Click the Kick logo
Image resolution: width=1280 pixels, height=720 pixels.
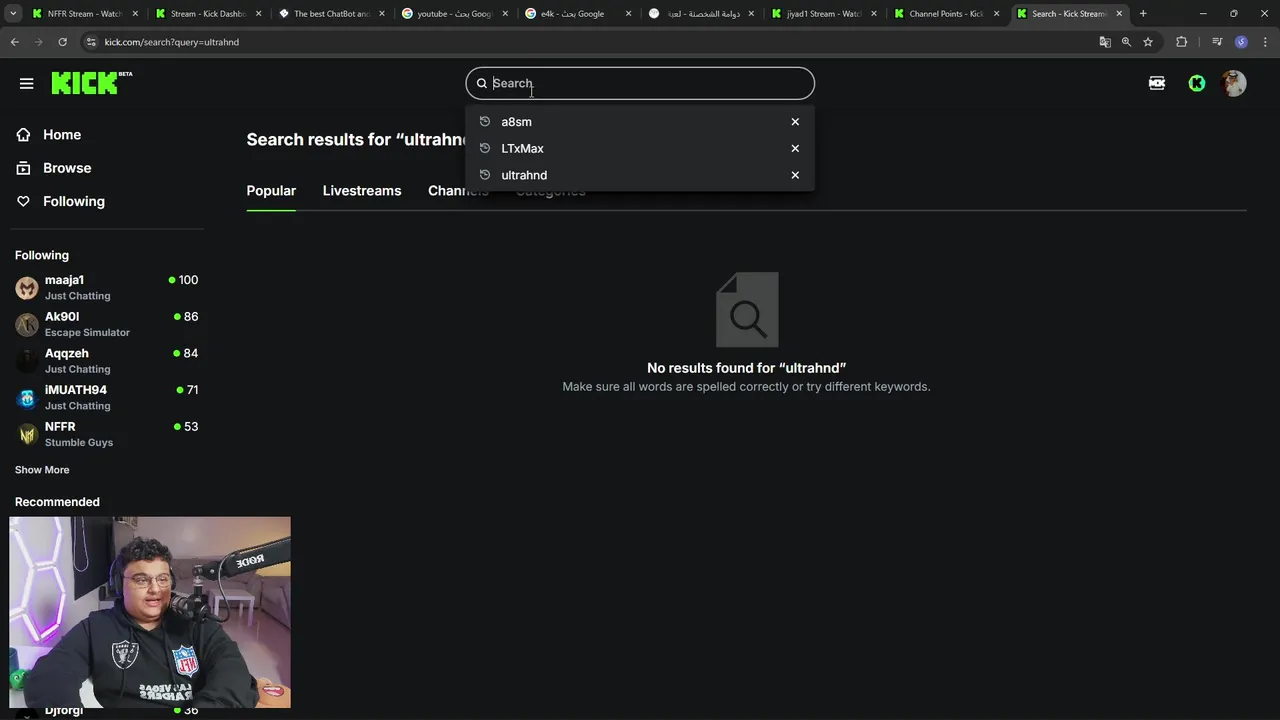click(91, 83)
